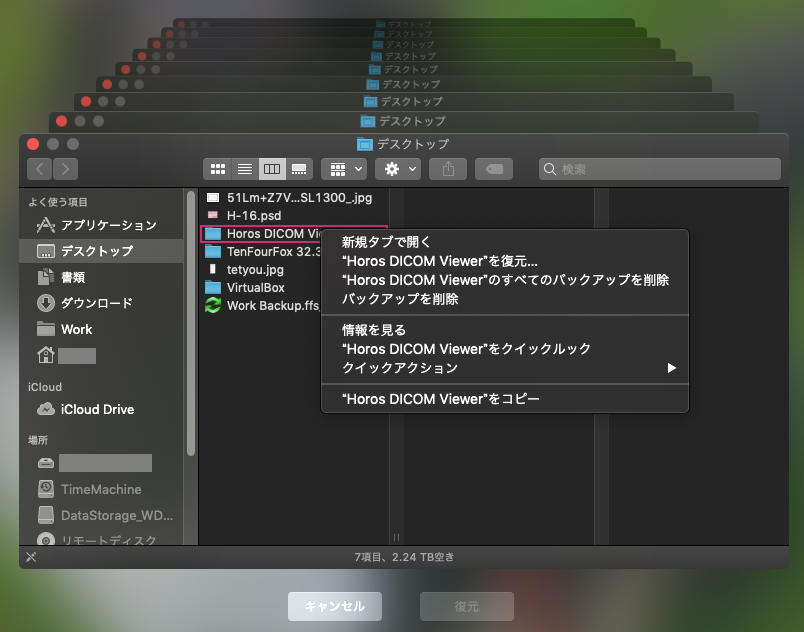Open ダウンロード in the sidebar

coord(101,303)
